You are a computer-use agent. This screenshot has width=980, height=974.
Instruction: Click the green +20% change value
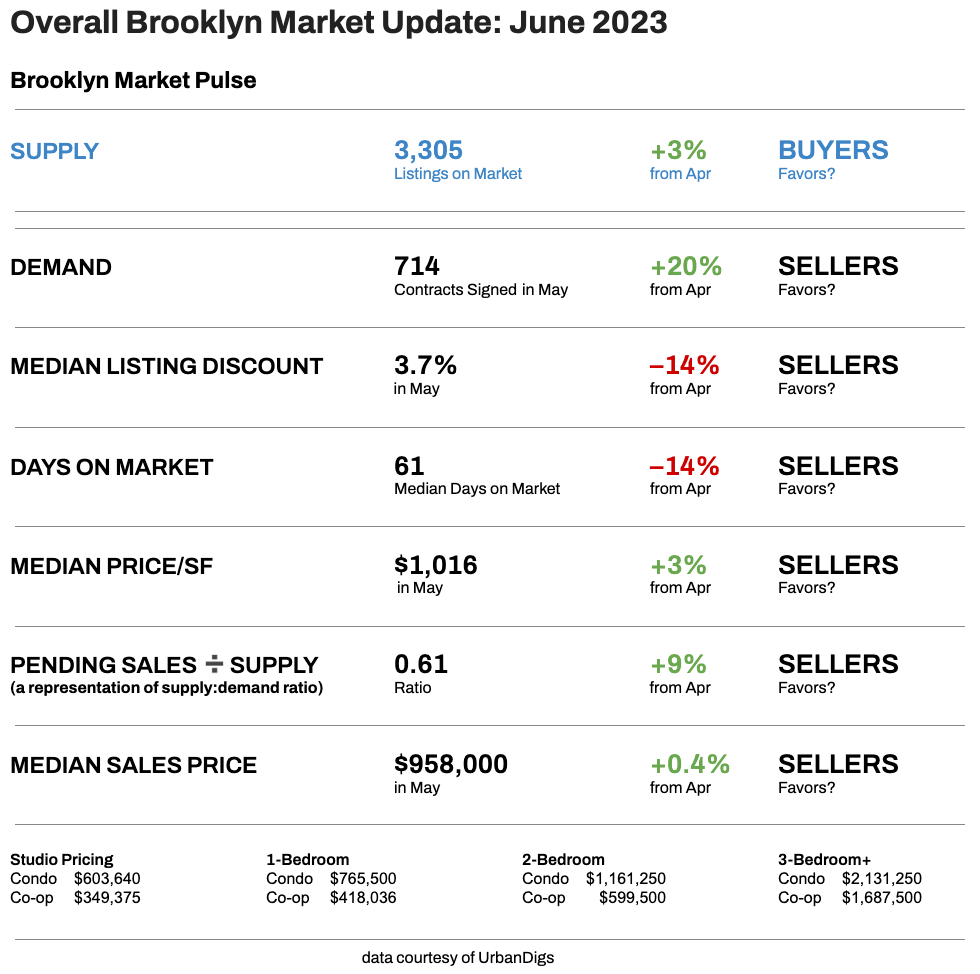tap(685, 266)
